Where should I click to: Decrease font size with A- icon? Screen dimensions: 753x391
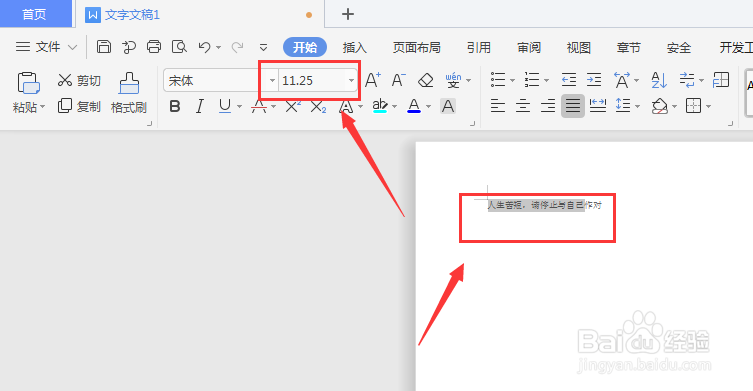[399, 80]
